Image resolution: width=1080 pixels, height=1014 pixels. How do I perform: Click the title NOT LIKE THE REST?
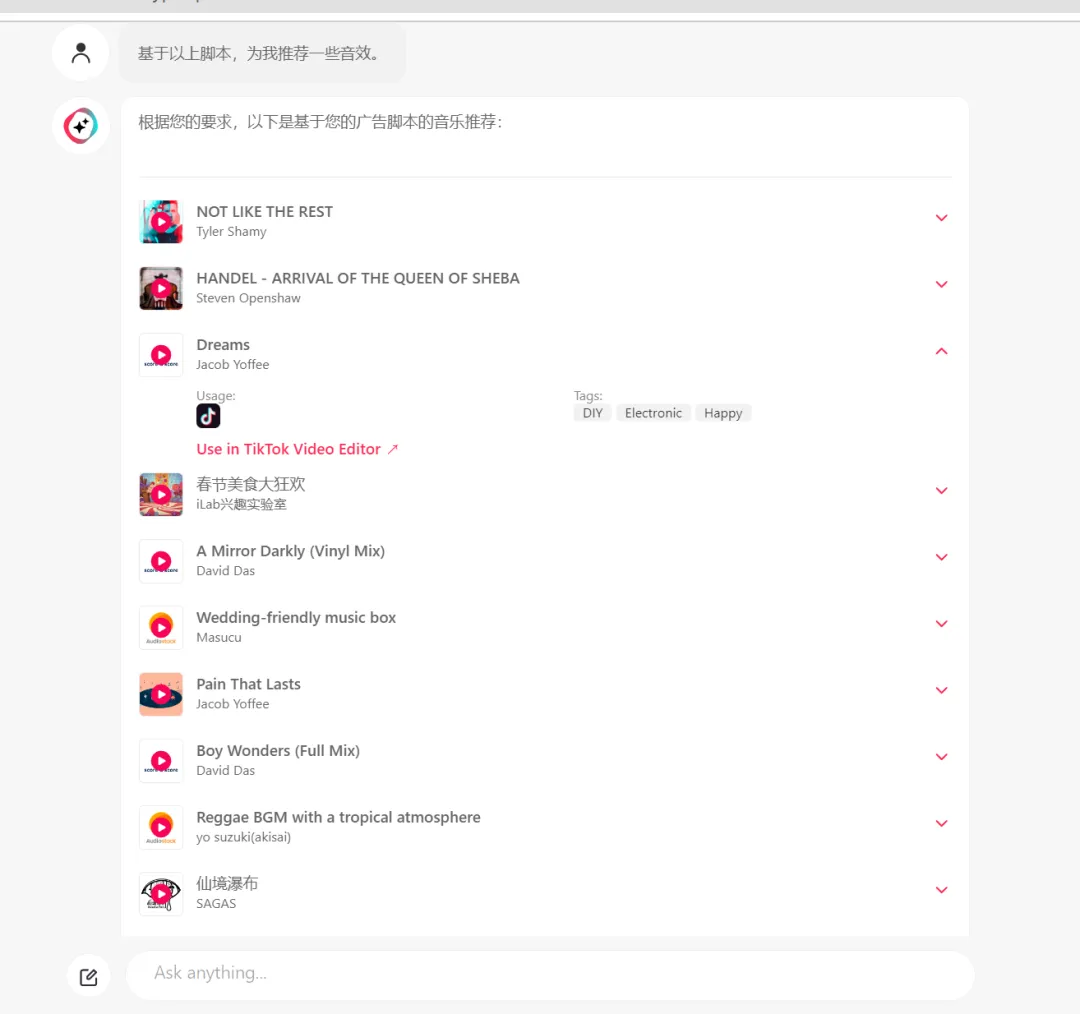(264, 211)
